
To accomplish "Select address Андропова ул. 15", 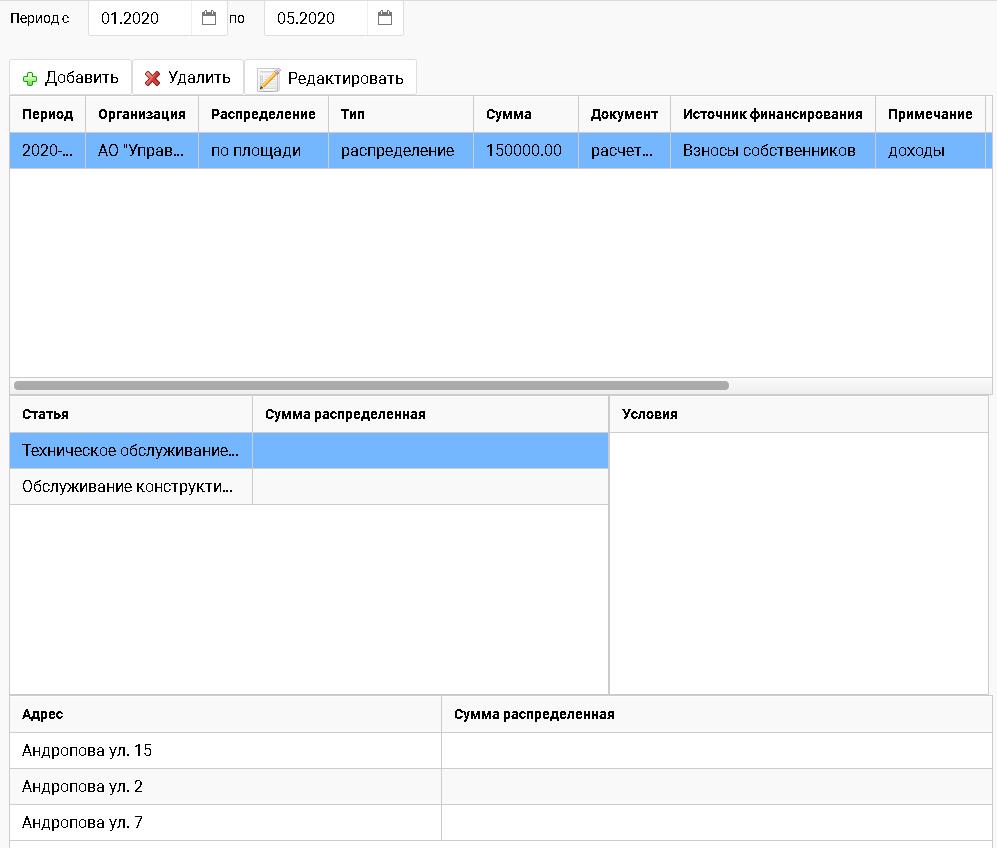I will (87, 751).
